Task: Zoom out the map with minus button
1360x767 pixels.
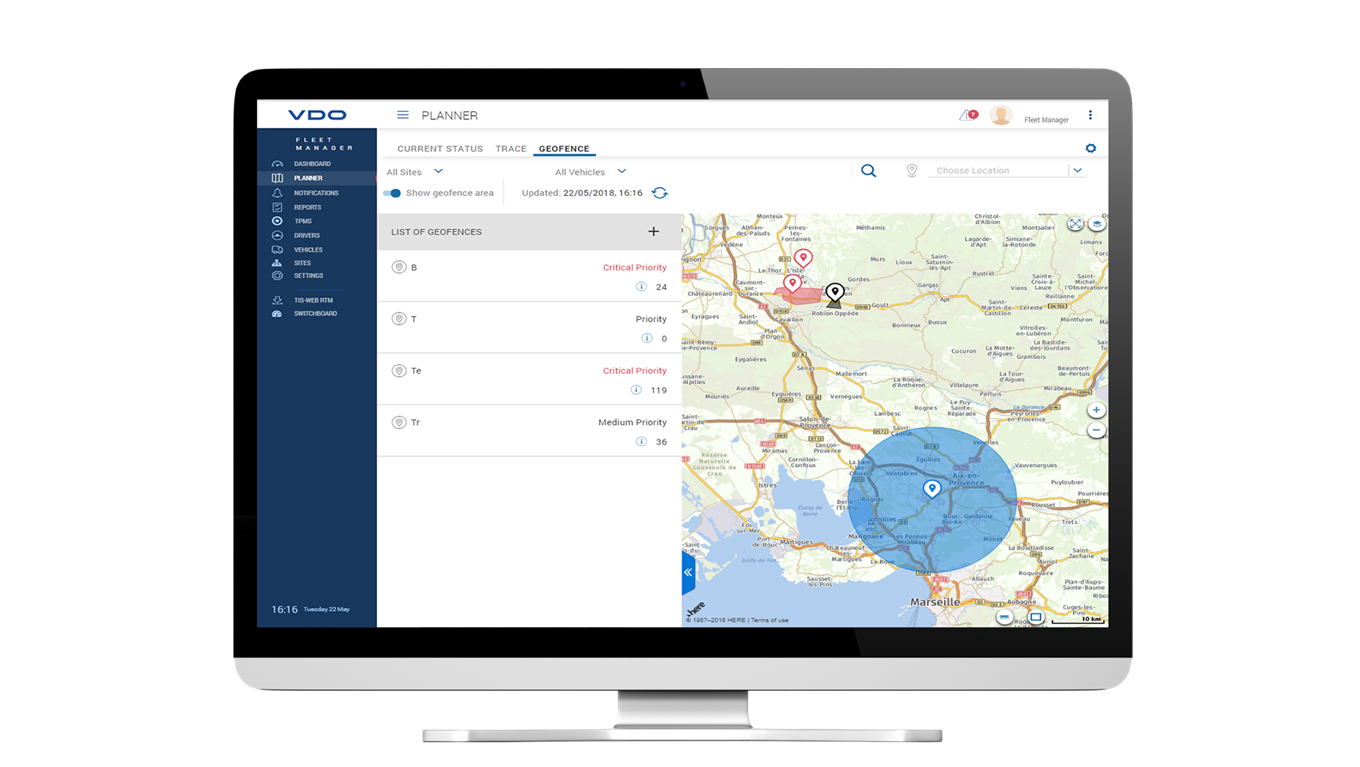Action: [x=1096, y=430]
